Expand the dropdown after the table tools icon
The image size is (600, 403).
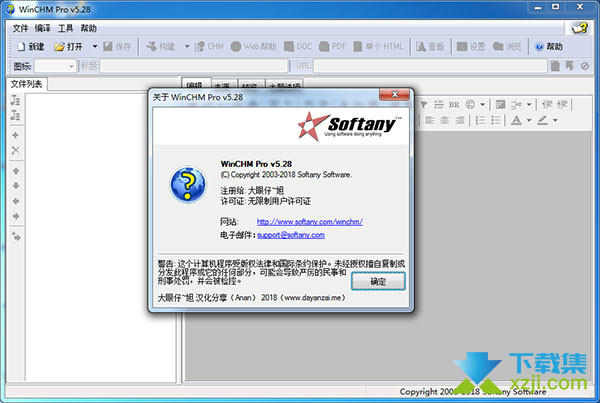[x=529, y=104]
